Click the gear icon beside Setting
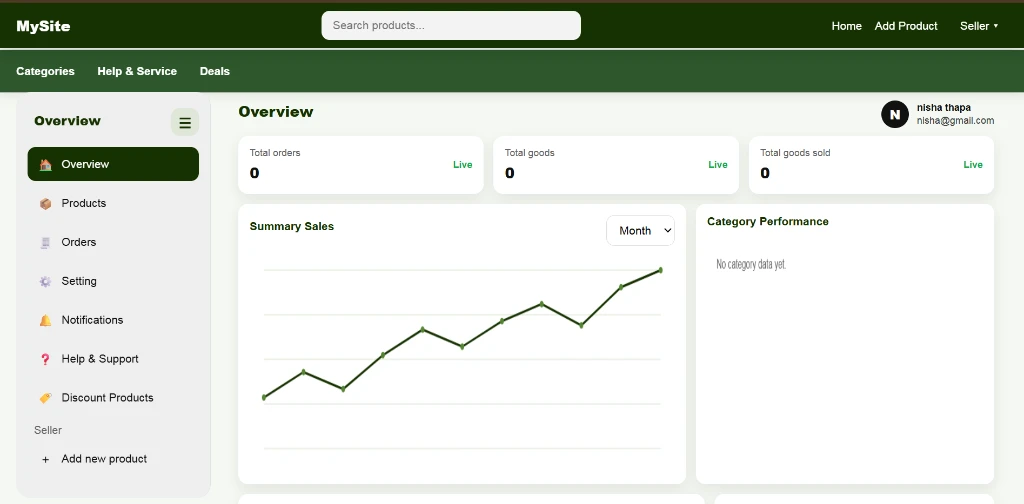Image resolution: width=1024 pixels, height=504 pixels. click(x=45, y=281)
